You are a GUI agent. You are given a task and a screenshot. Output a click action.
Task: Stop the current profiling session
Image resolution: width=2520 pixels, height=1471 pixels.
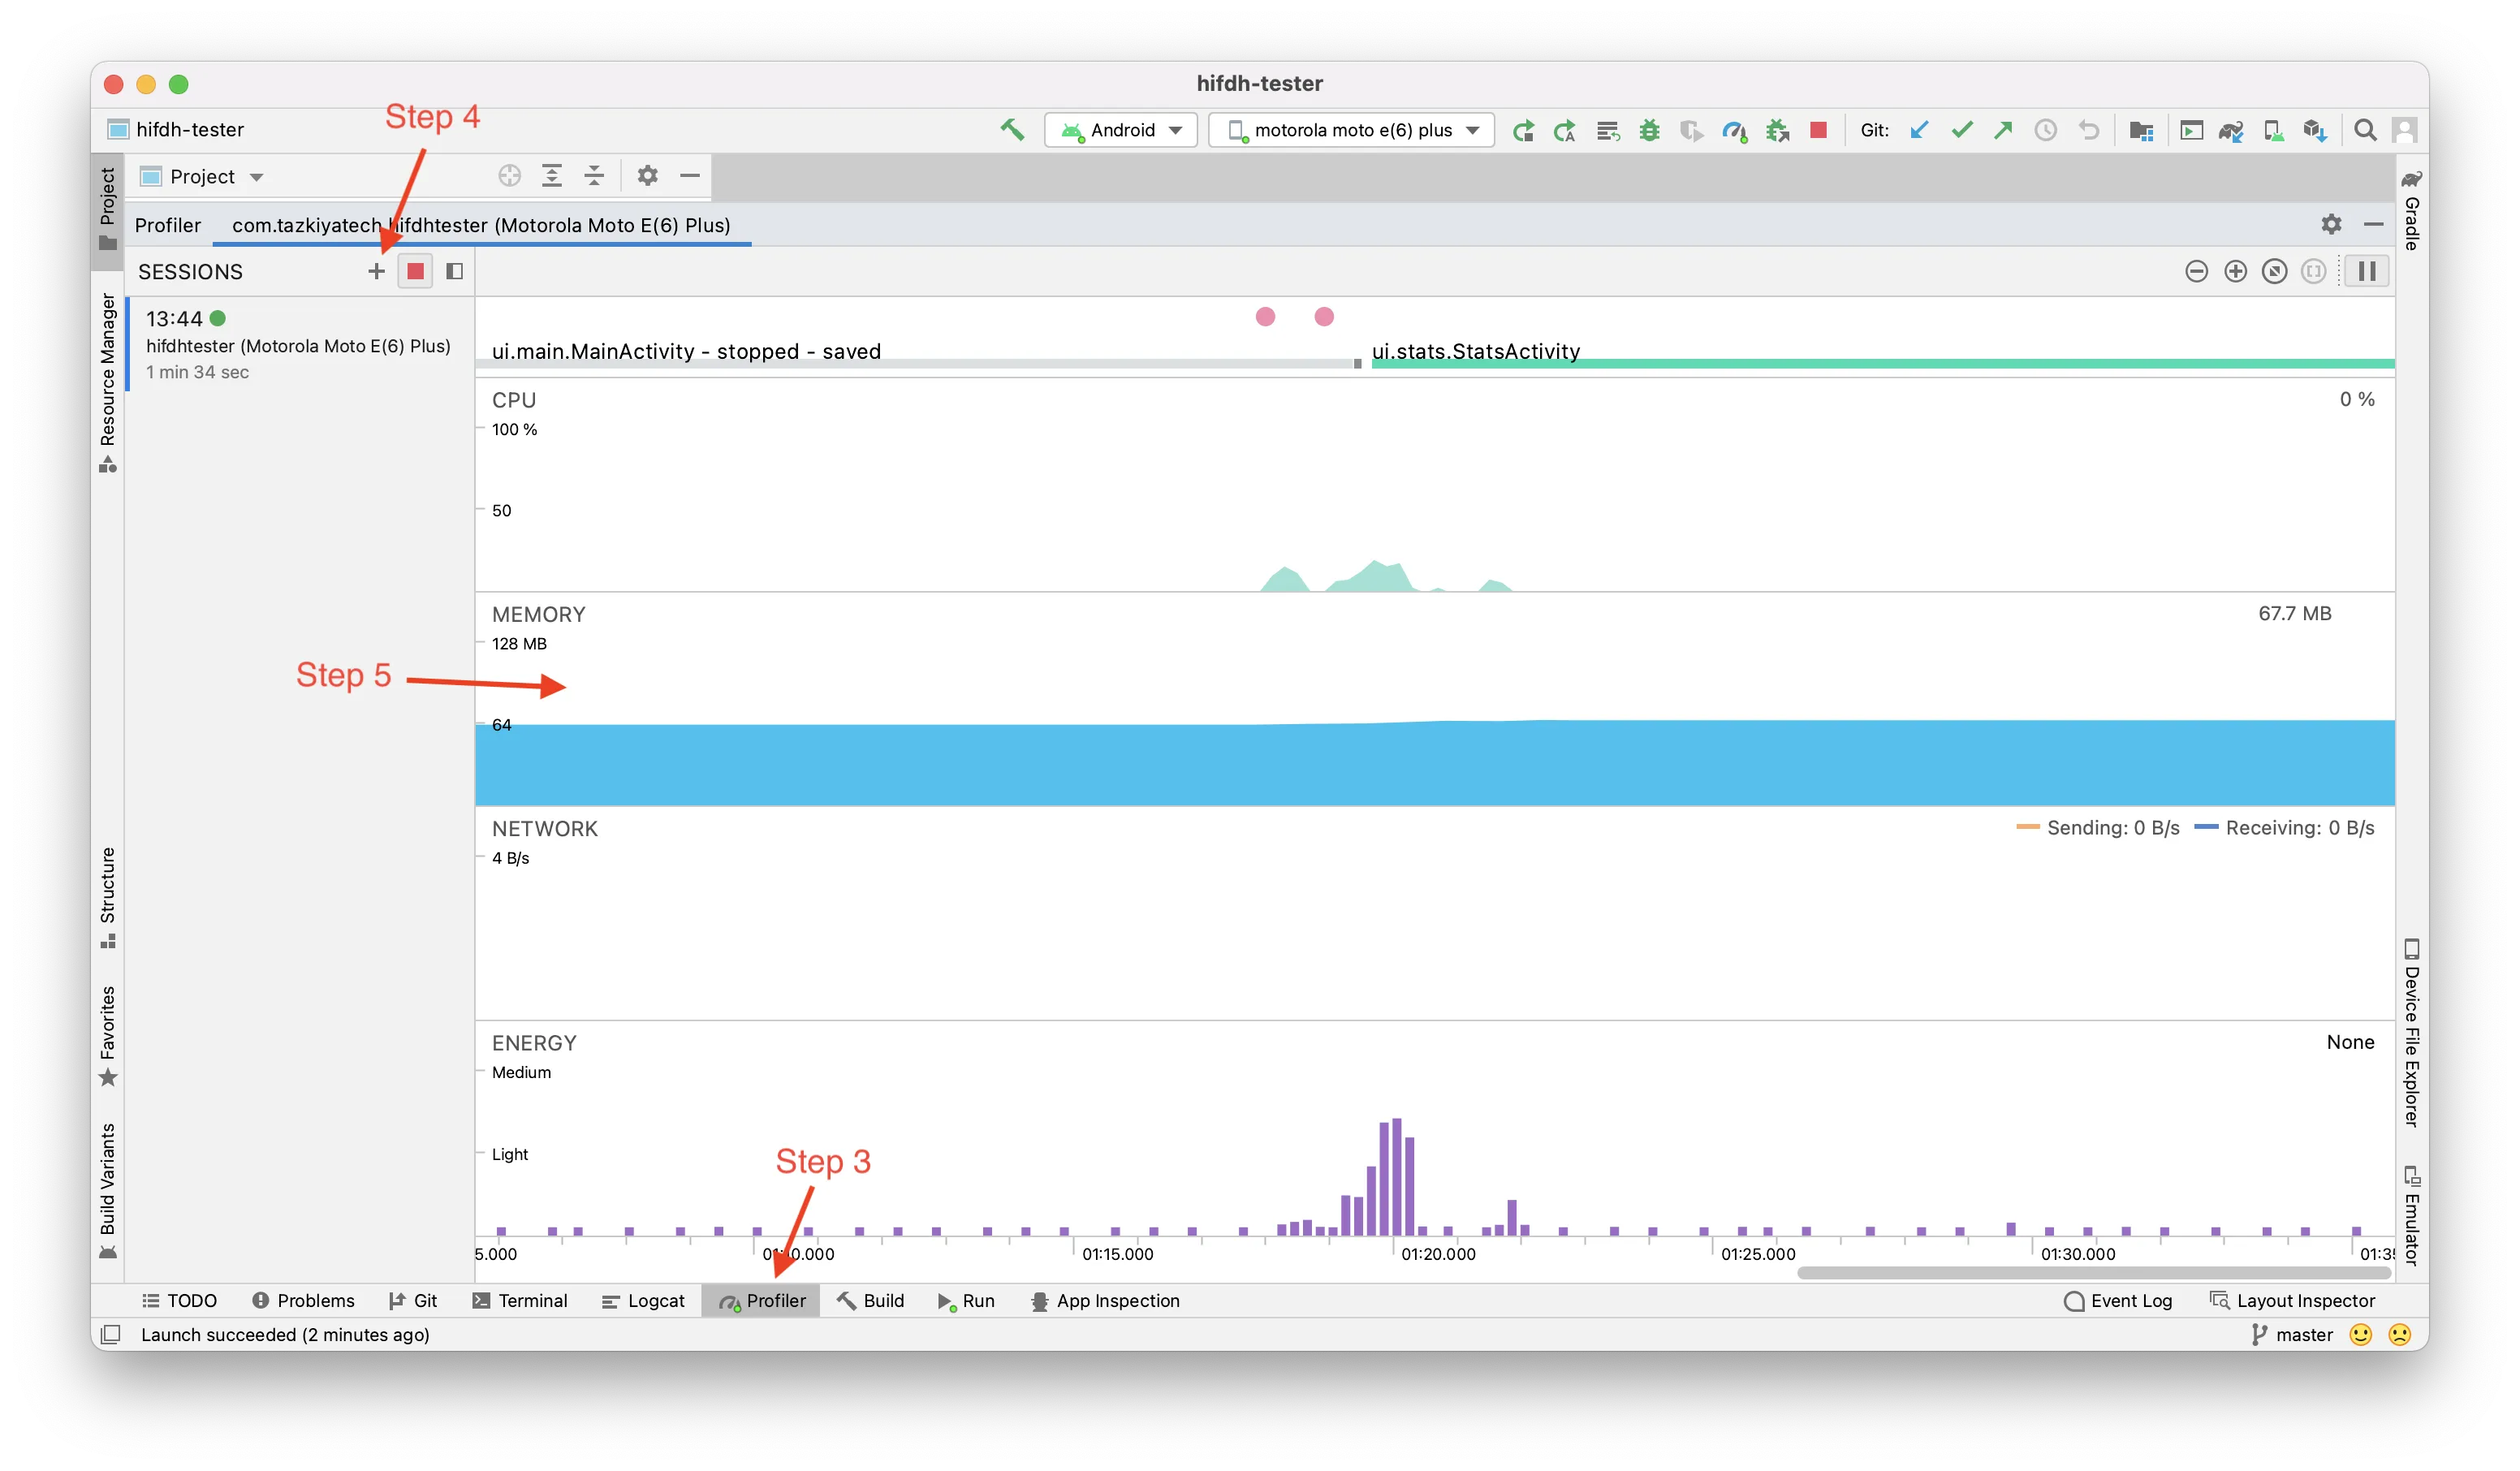[x=415, y=271]
